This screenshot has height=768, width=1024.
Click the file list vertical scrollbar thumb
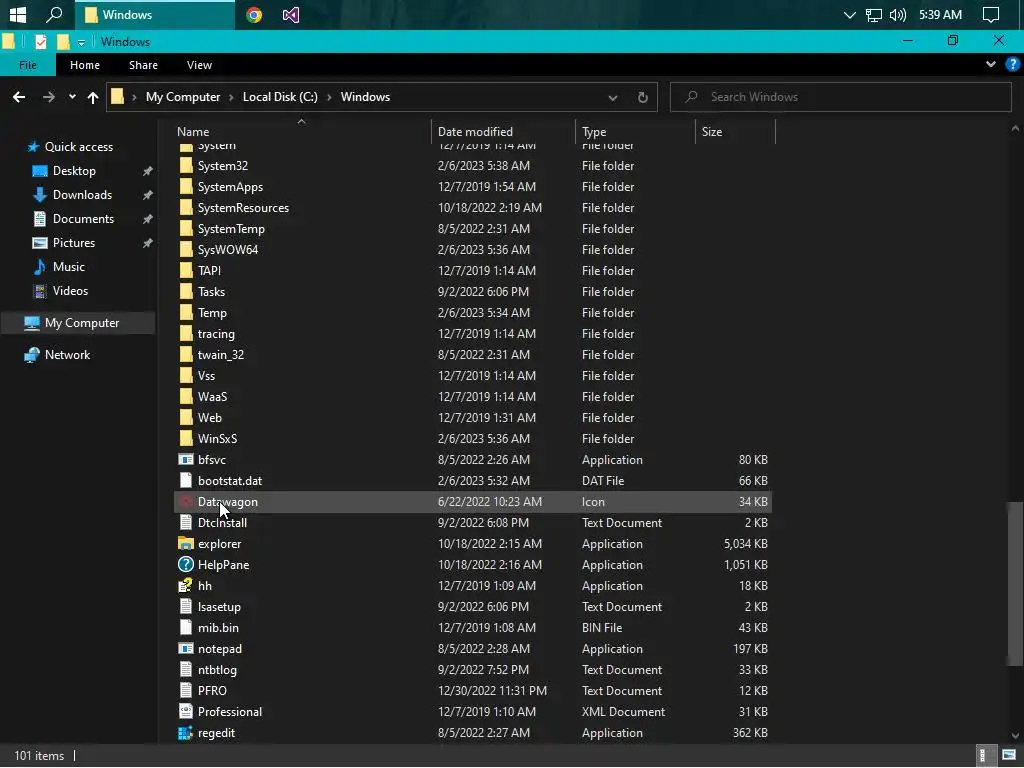tap(1015, 583)
